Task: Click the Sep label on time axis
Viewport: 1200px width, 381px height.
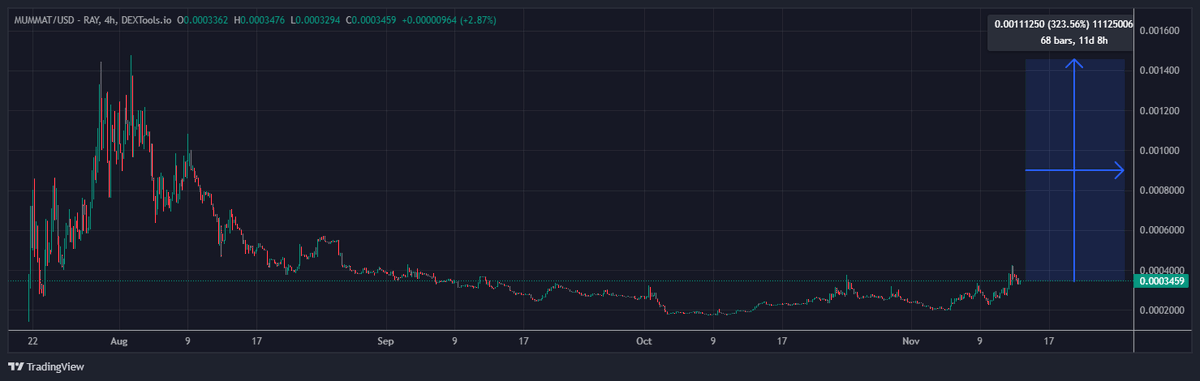Action: [387, 341]
